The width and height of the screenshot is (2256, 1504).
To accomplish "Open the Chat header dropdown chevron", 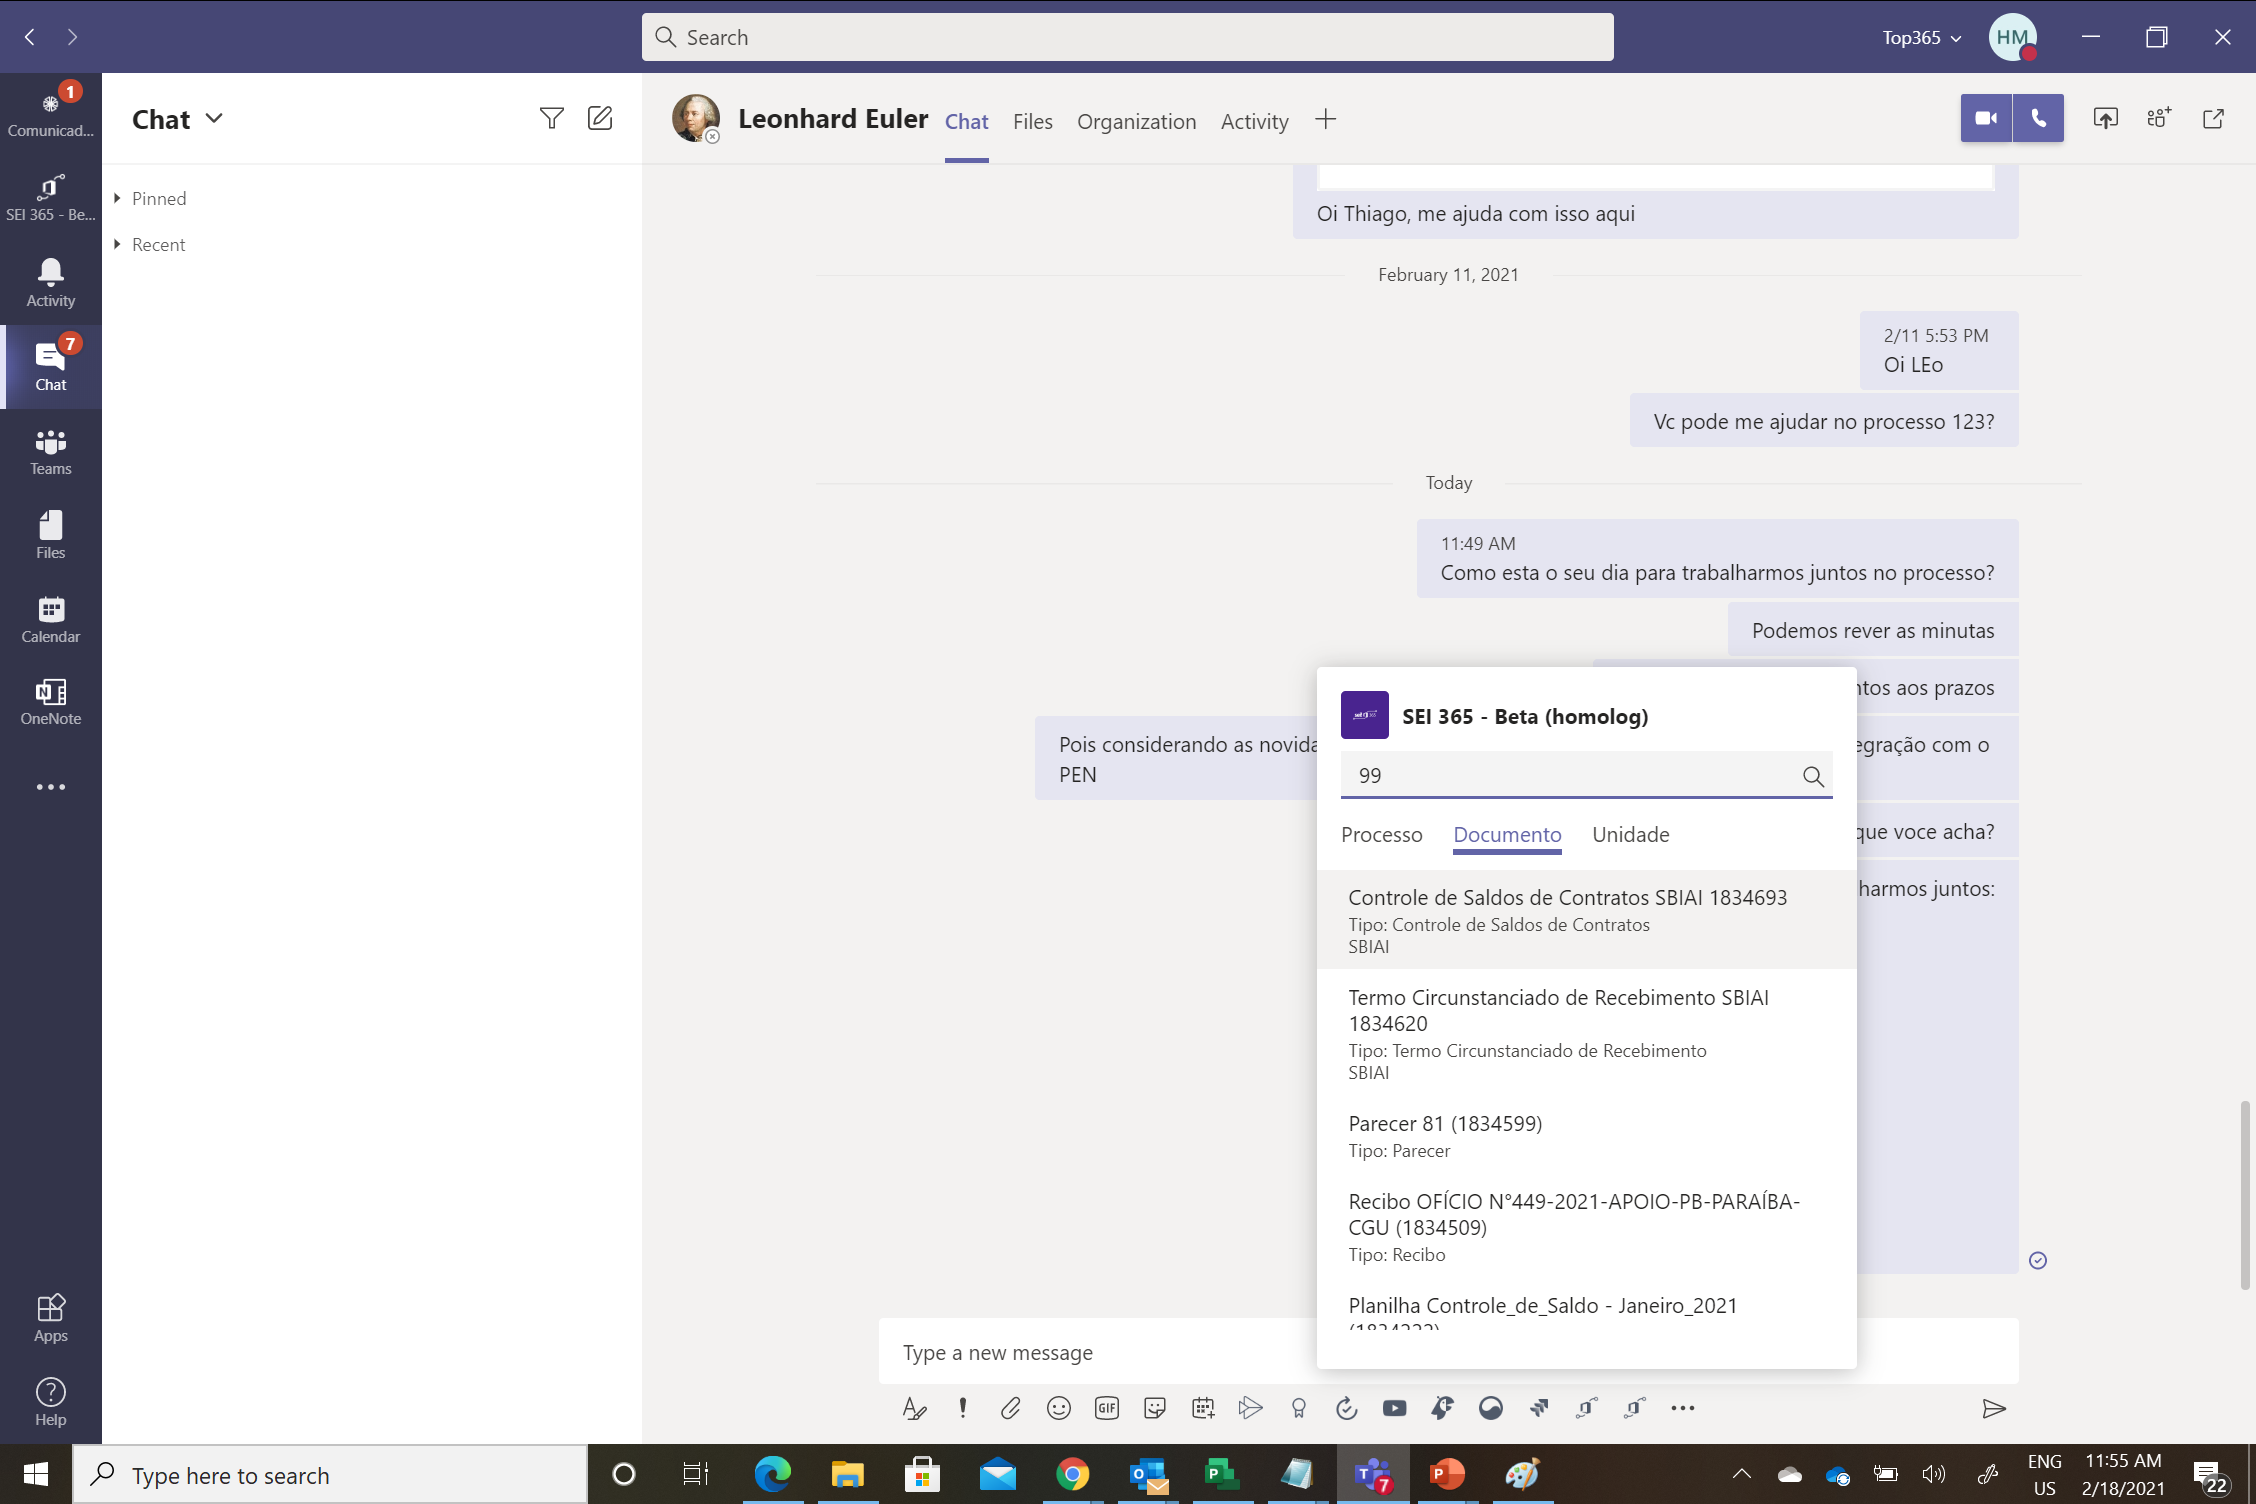I will (214, 119).
